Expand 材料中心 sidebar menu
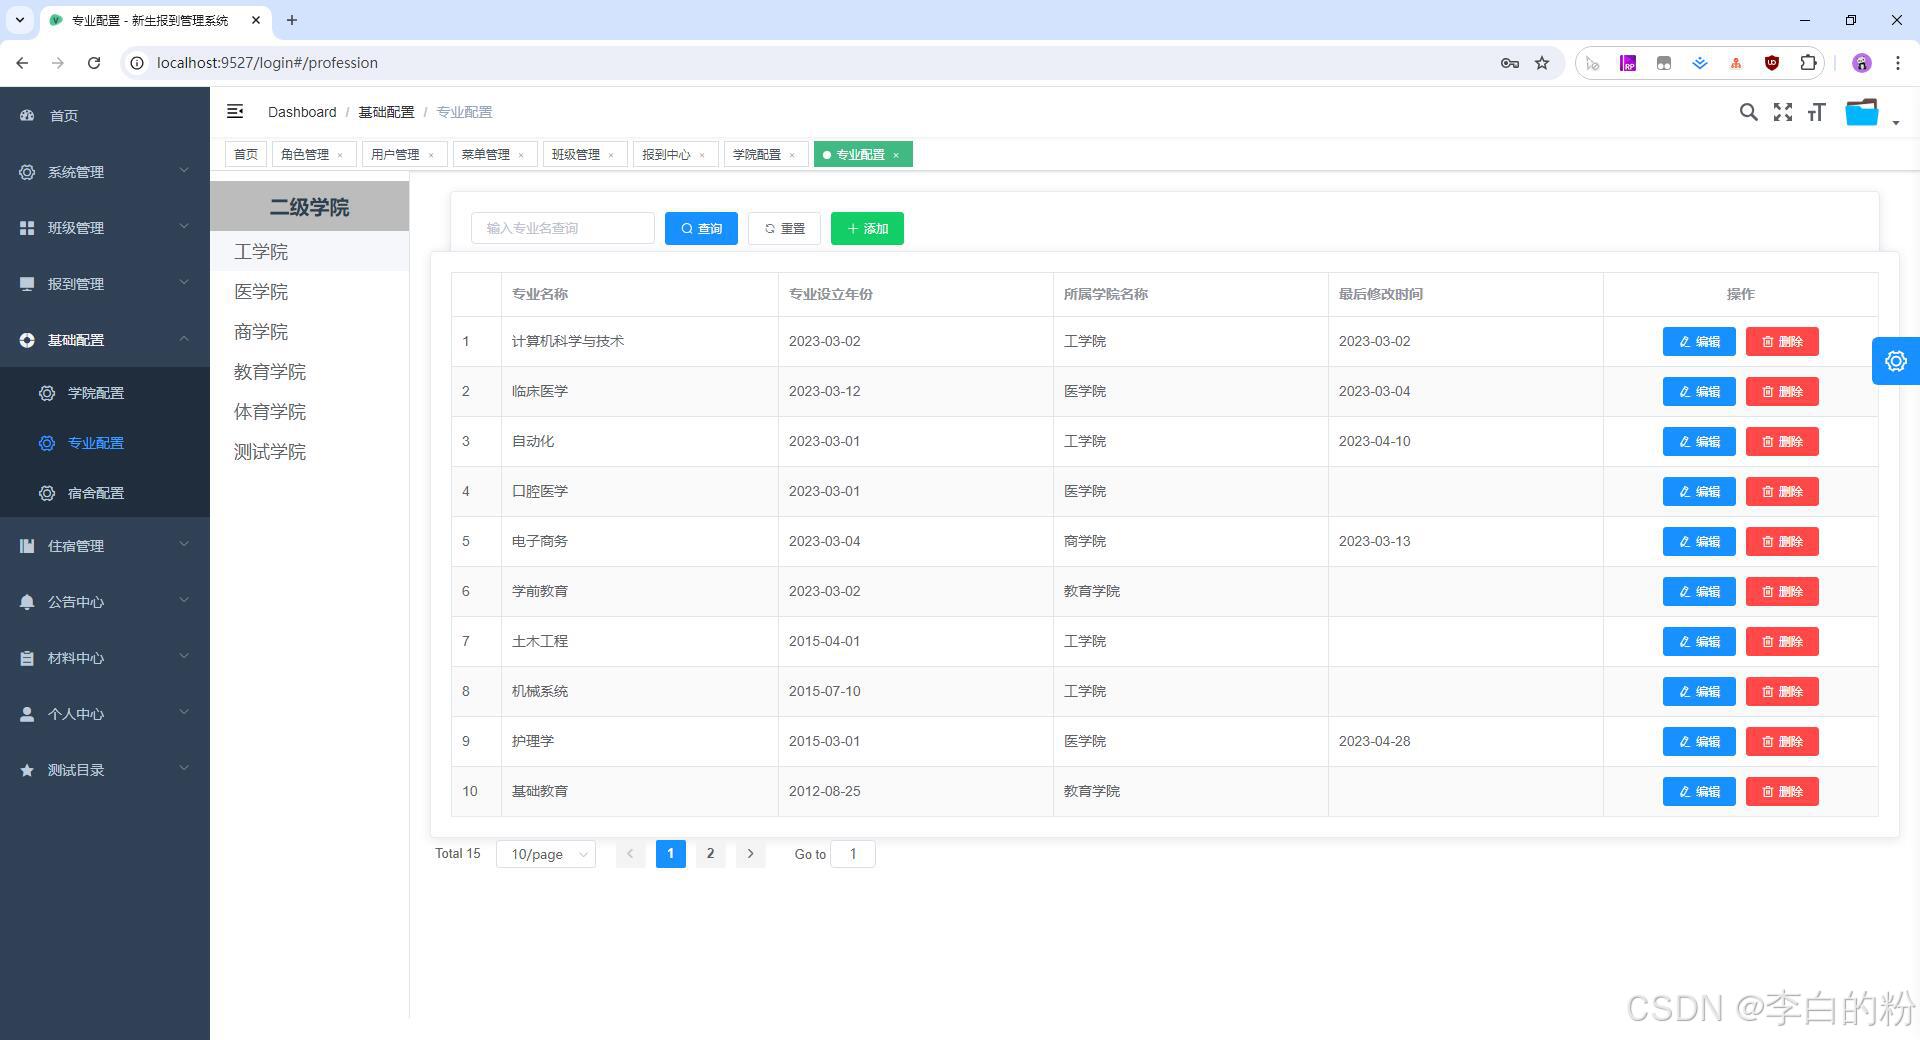Screen dimensions: 1920x1040 click(x=105, y=657)
